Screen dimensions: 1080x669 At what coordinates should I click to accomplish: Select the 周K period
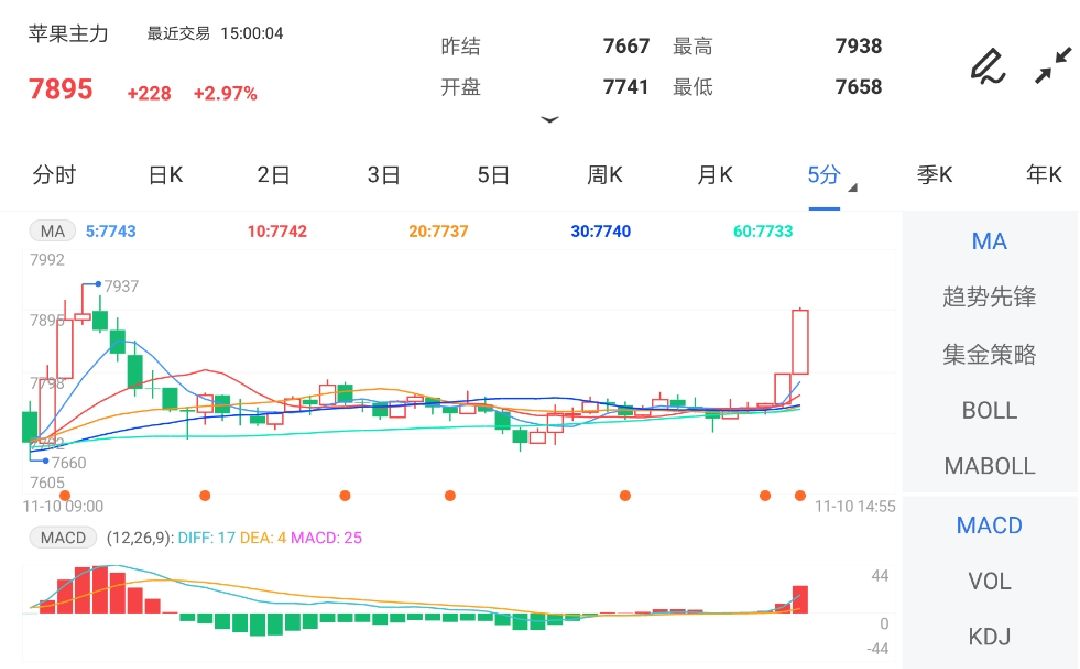tap(606, 174)
